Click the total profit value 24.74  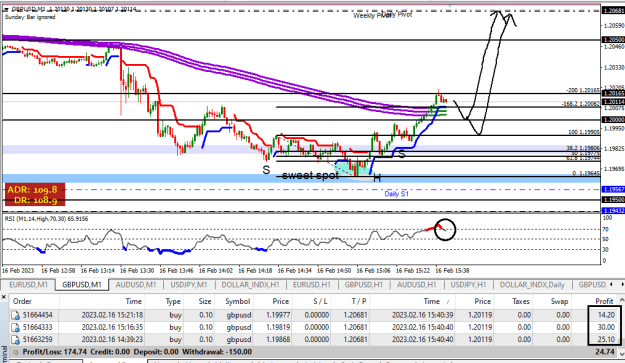pos(605,352)
